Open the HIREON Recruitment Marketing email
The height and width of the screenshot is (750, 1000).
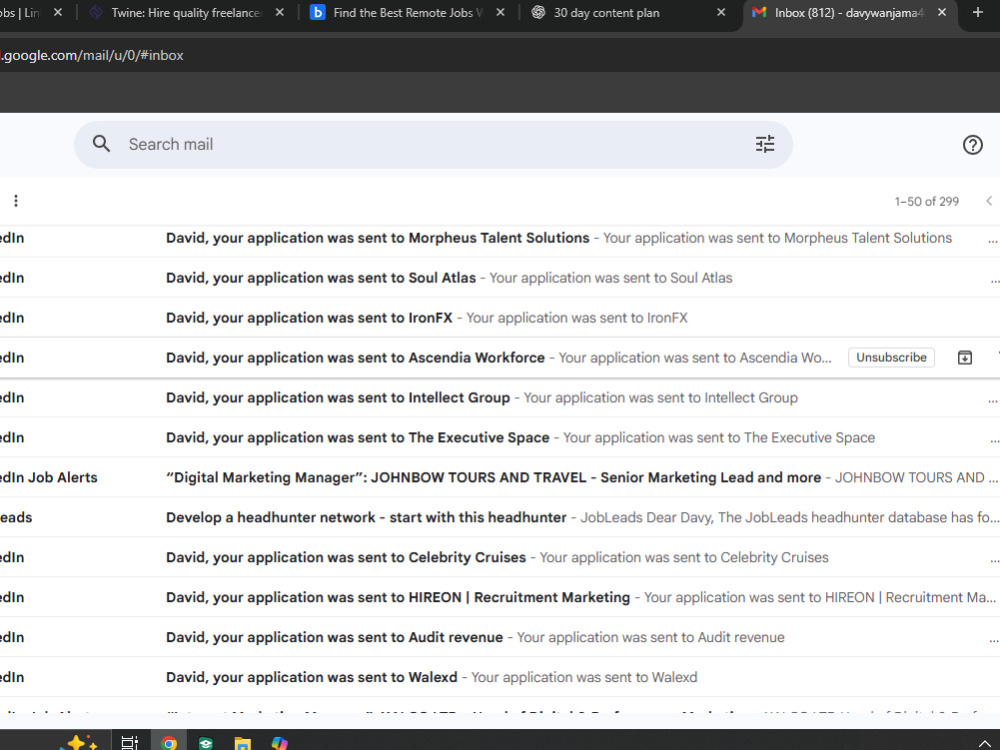(x=500, y=598)
